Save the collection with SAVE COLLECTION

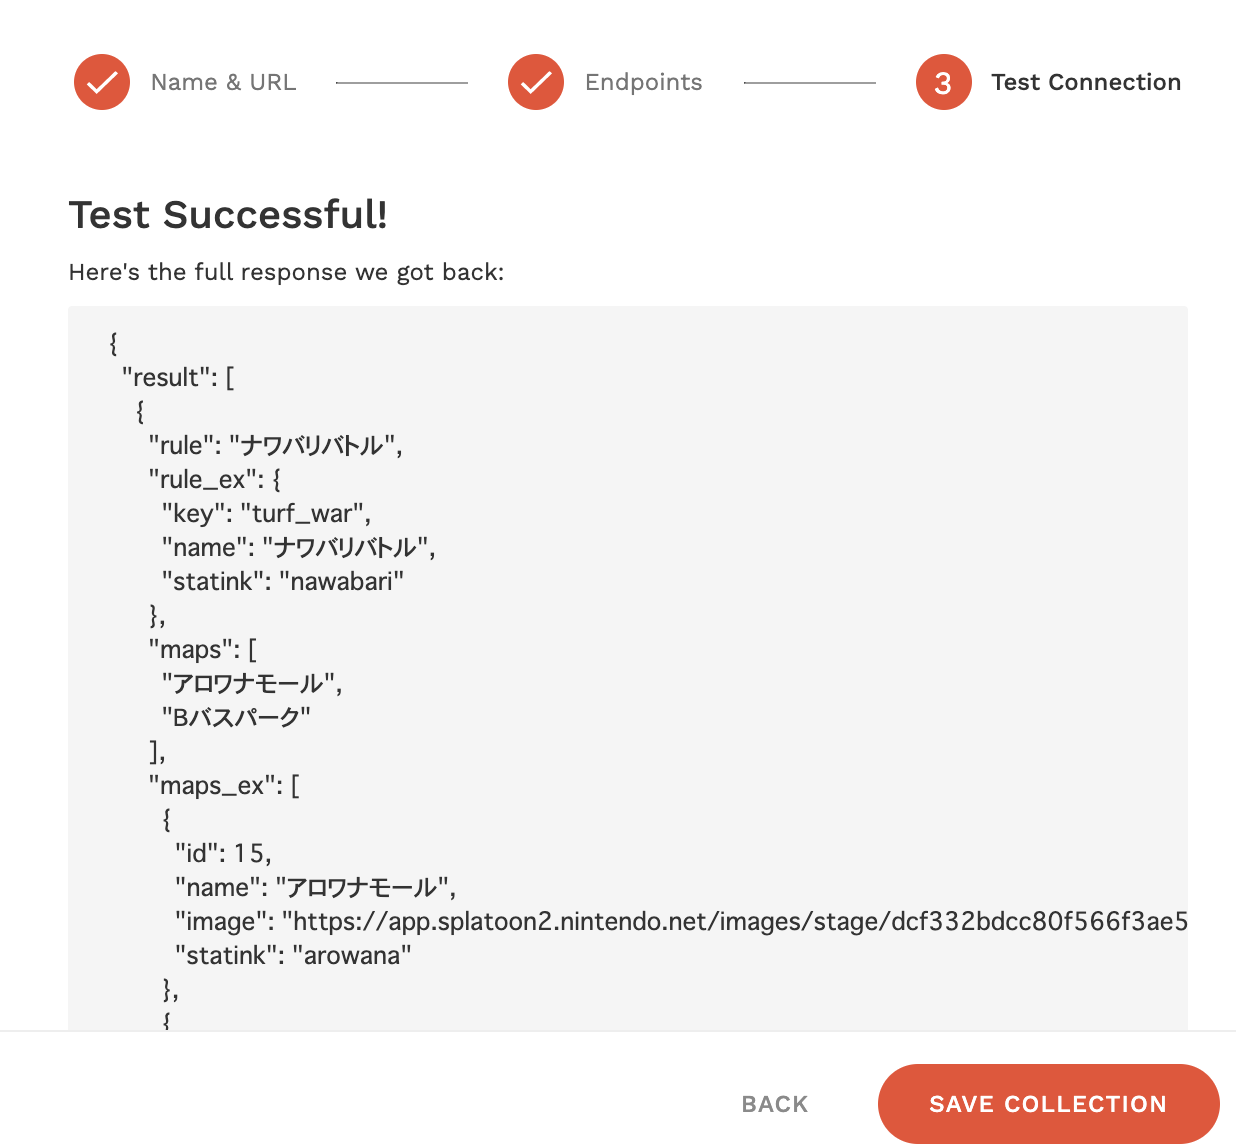(x=1048, y=1104)
